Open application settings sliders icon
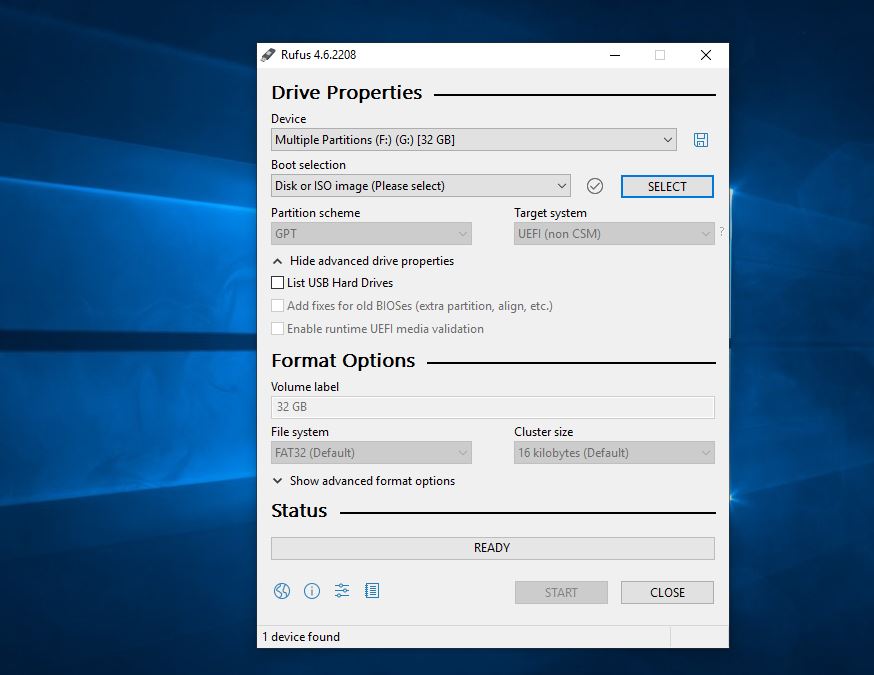874x675 pixels. (342, 591)
